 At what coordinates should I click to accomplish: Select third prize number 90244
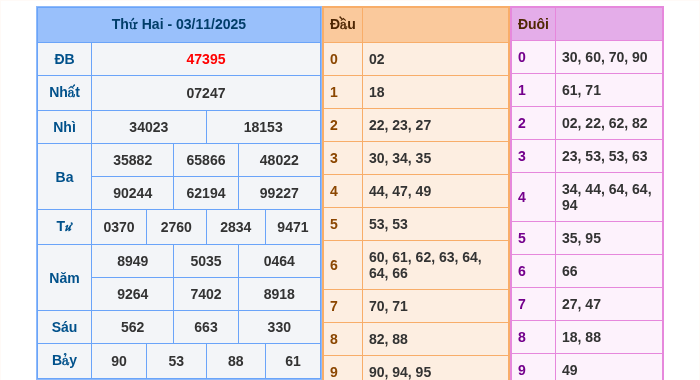pos(133,193)
